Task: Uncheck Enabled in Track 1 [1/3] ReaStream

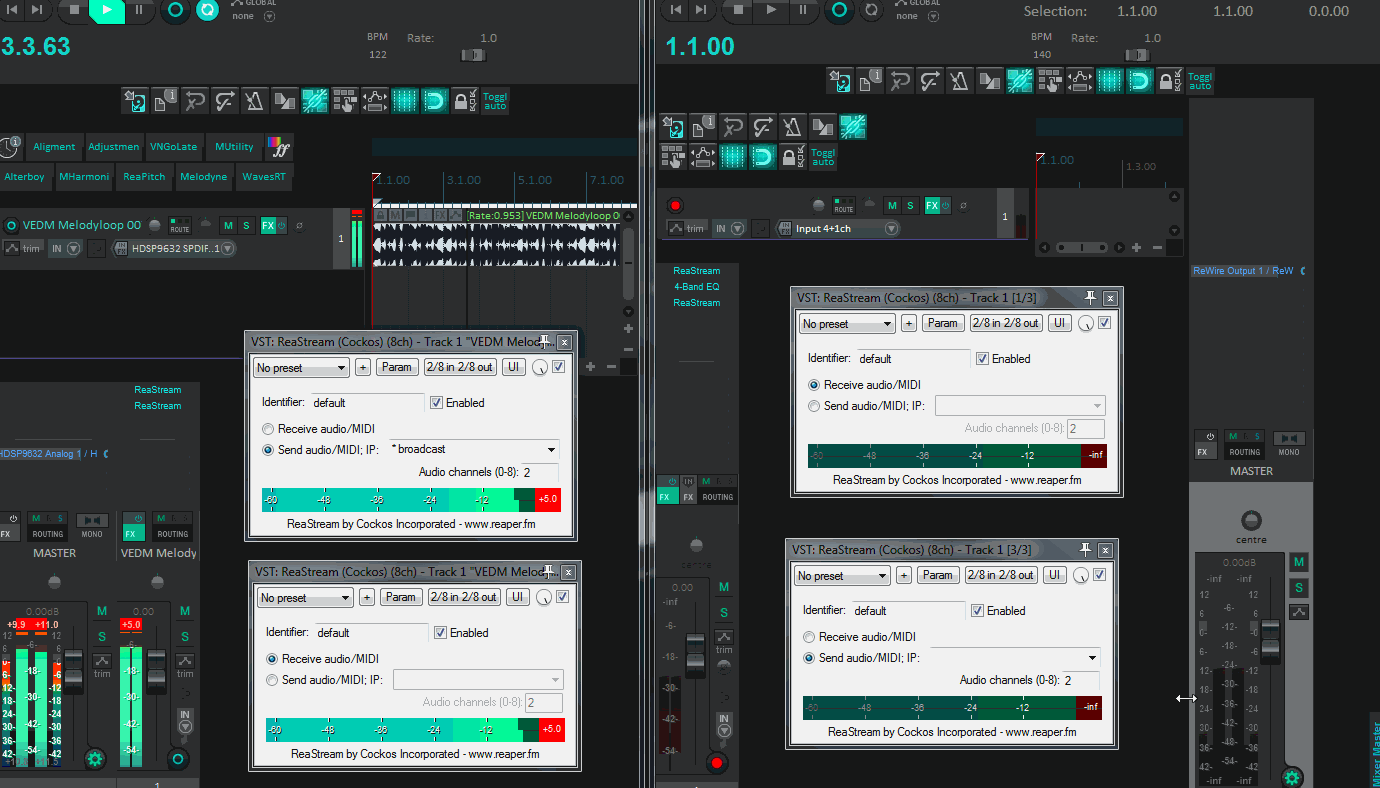Action: click(x=982, y=359)
